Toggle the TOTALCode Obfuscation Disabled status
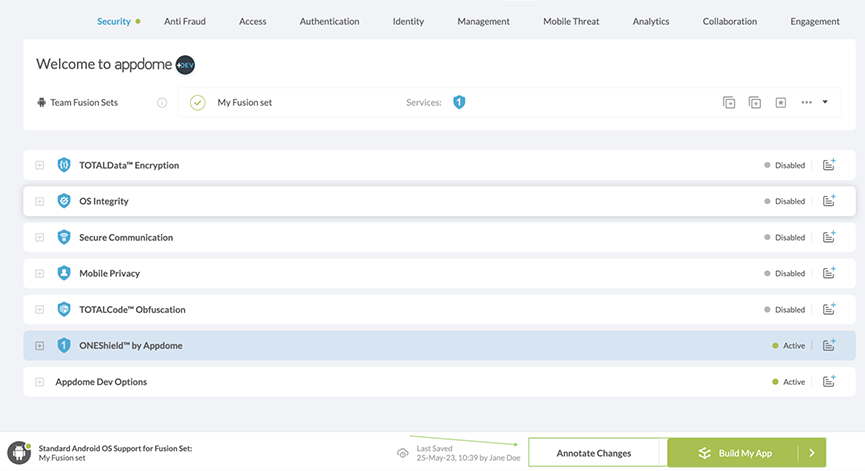Image resolution: width=865 pixels, height=471 pixels. (x=784, y=310)
